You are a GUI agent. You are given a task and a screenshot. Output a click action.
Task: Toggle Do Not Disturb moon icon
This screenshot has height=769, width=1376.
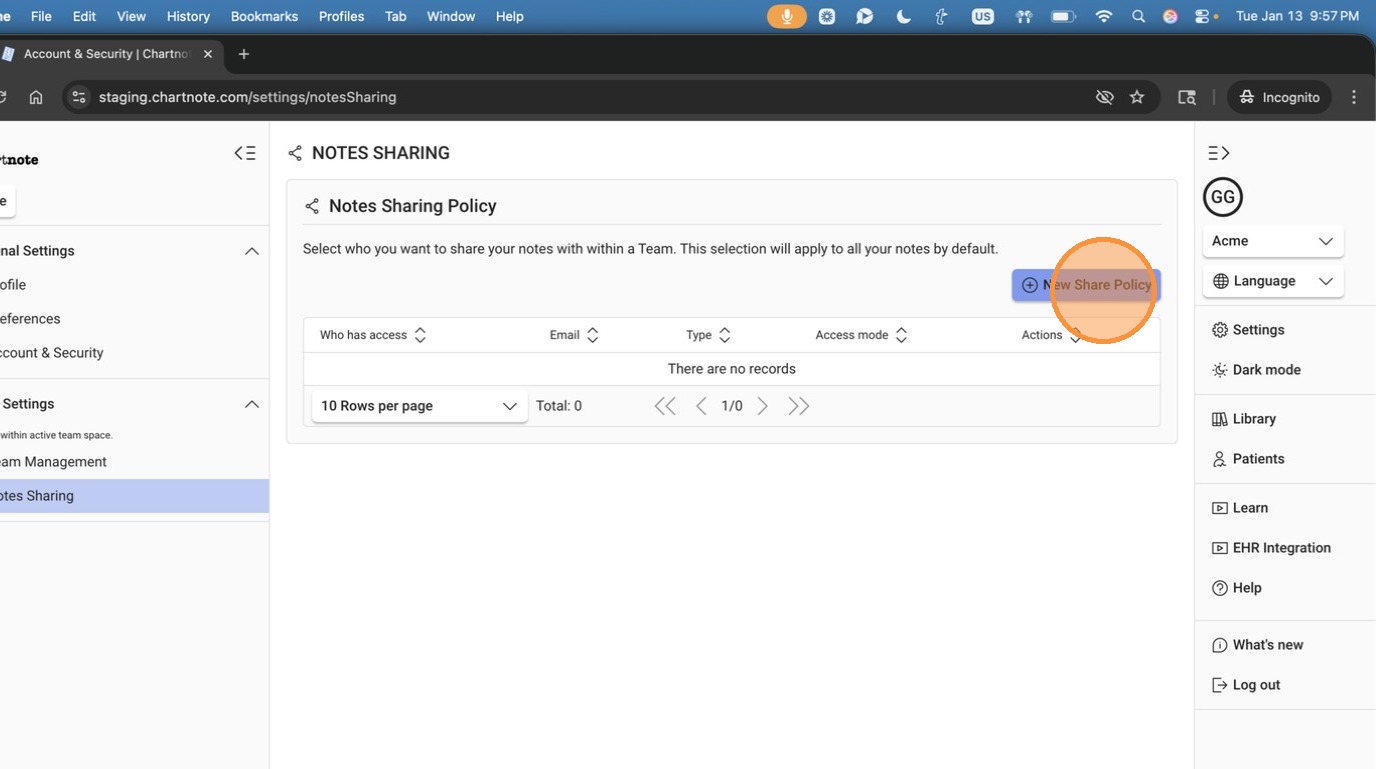904,16
